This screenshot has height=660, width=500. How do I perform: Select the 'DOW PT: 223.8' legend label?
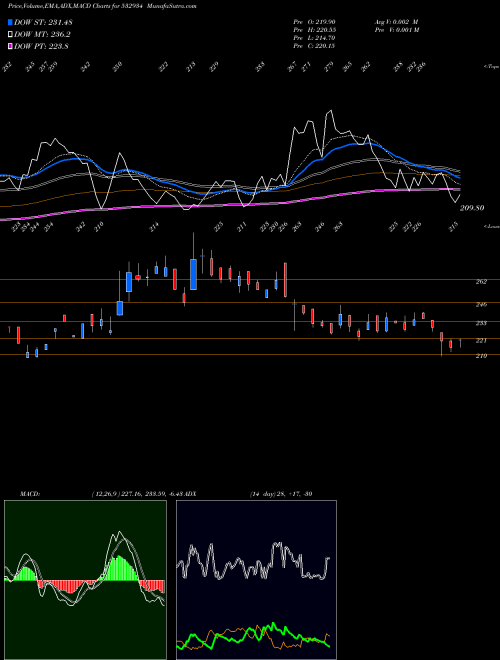(x=41, y=47)
